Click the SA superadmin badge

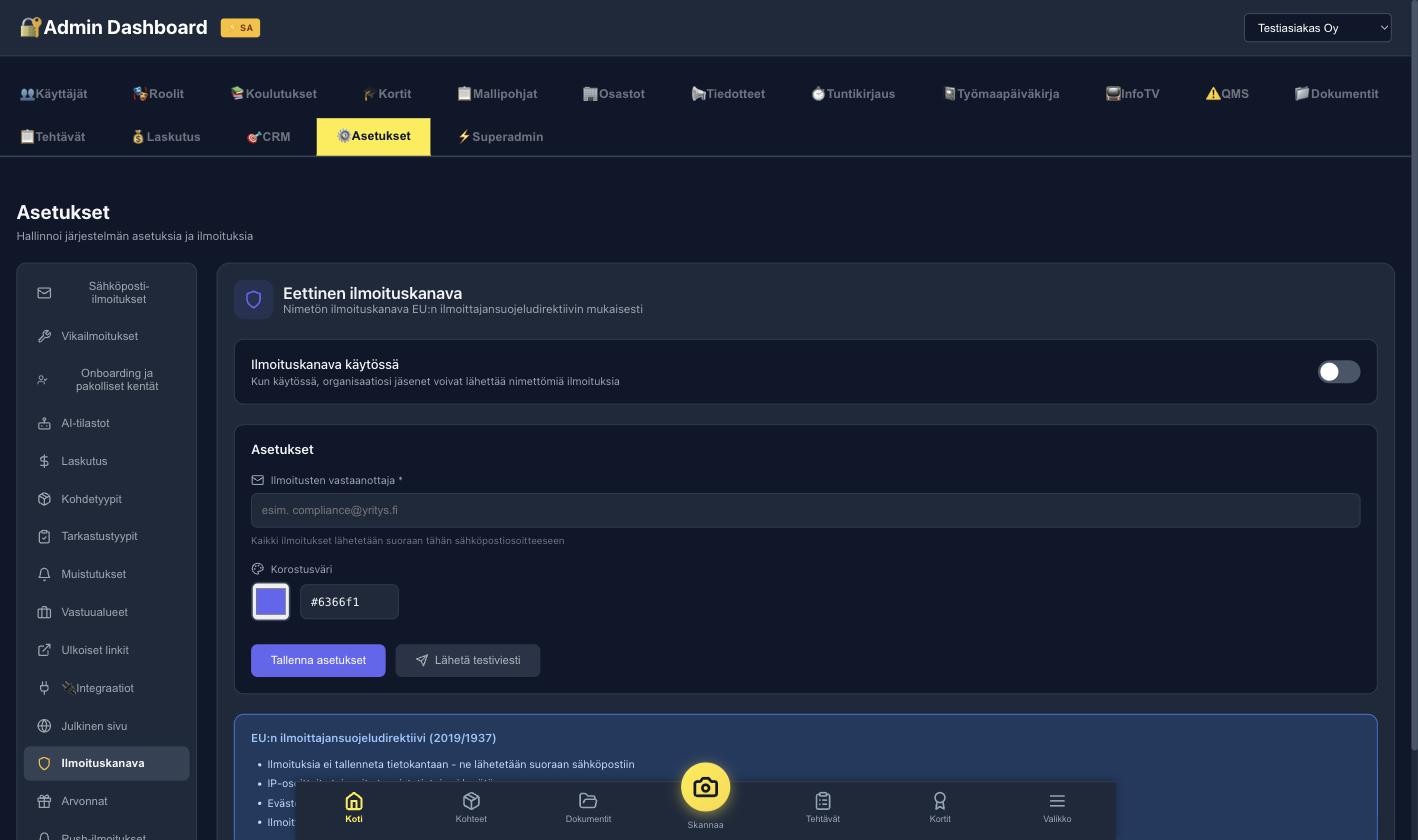point(240,28)
